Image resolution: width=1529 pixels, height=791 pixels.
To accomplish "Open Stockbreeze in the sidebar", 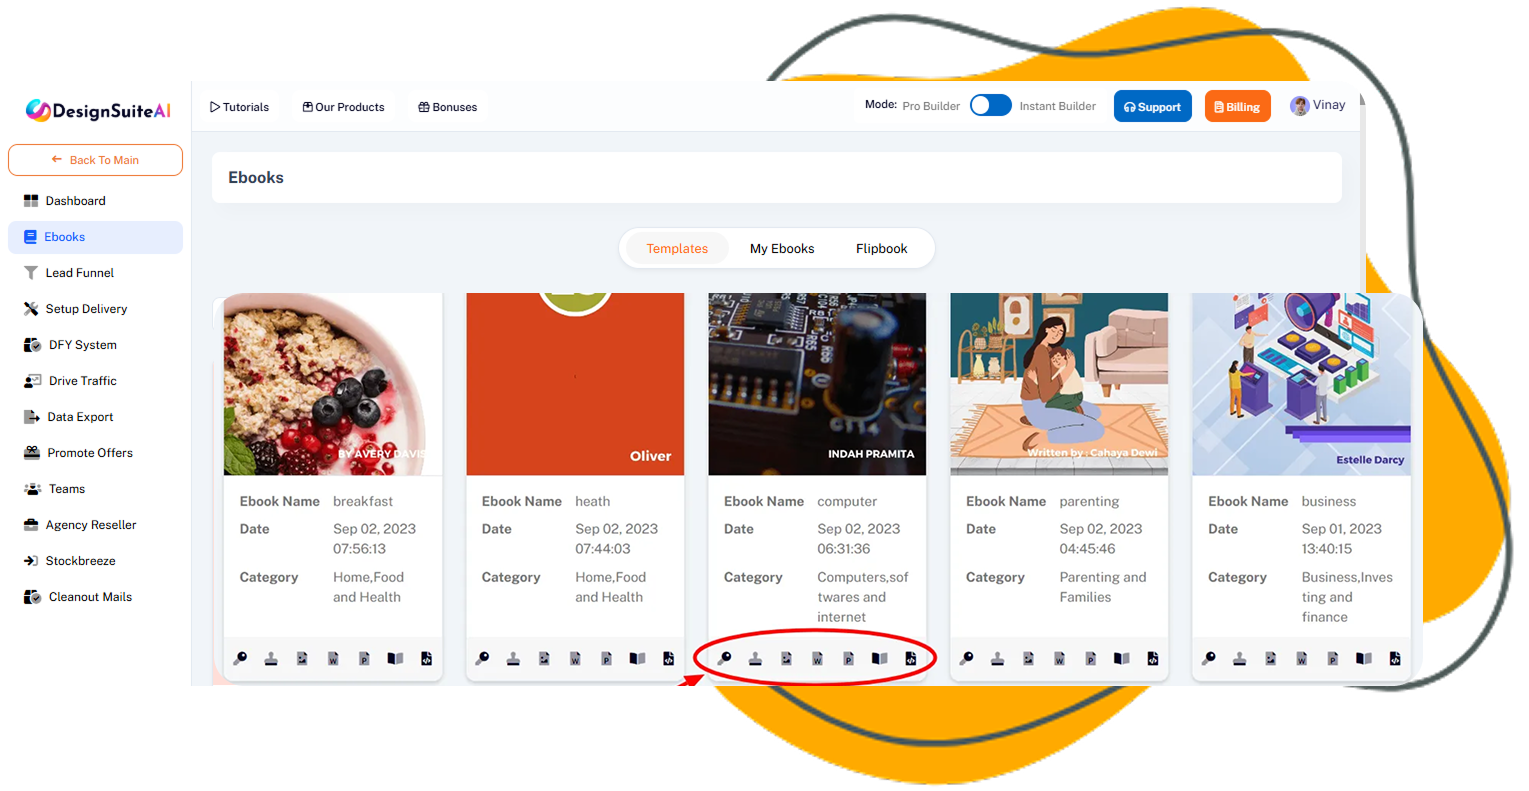I will (x=95, y=561).
